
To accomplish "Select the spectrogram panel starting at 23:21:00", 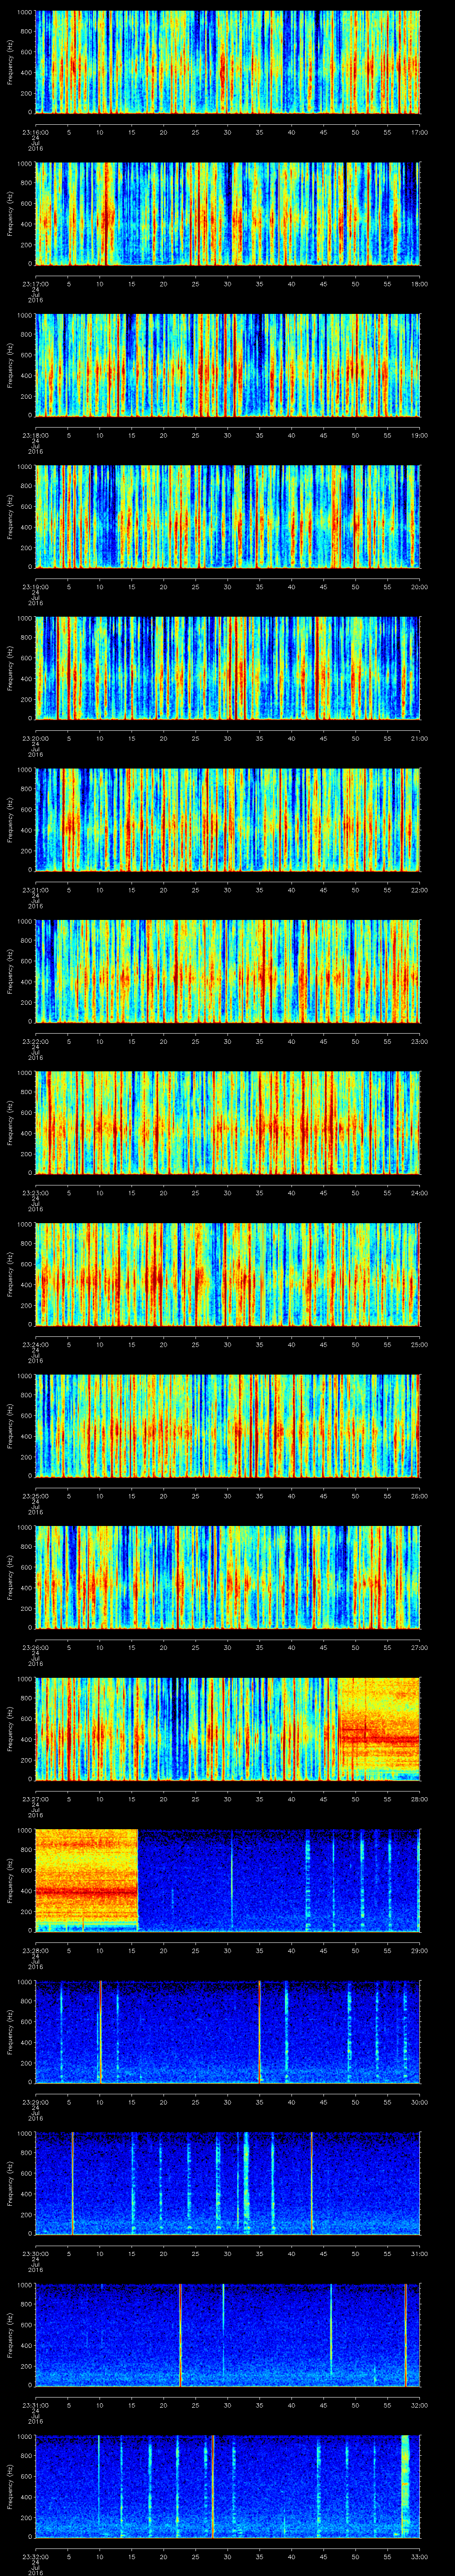I will click(227, 819).
